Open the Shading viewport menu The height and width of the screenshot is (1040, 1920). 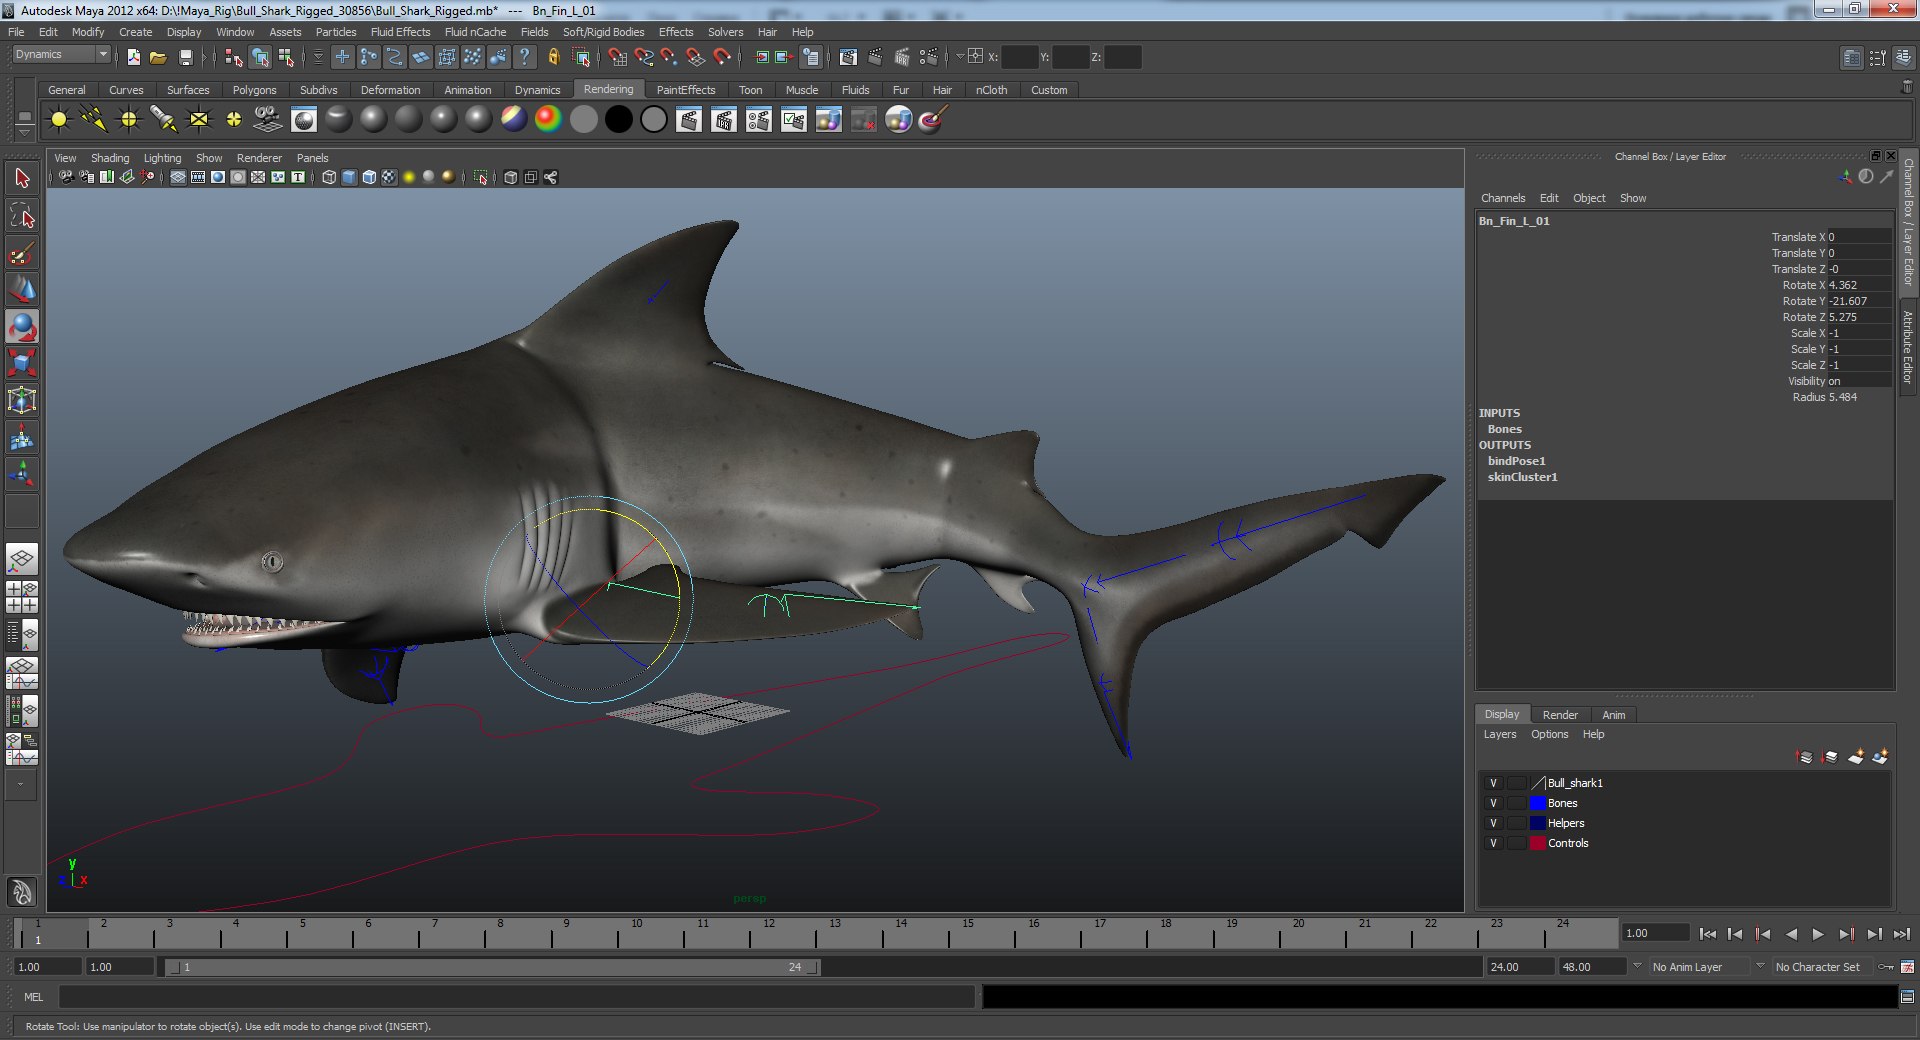point(110,158)
